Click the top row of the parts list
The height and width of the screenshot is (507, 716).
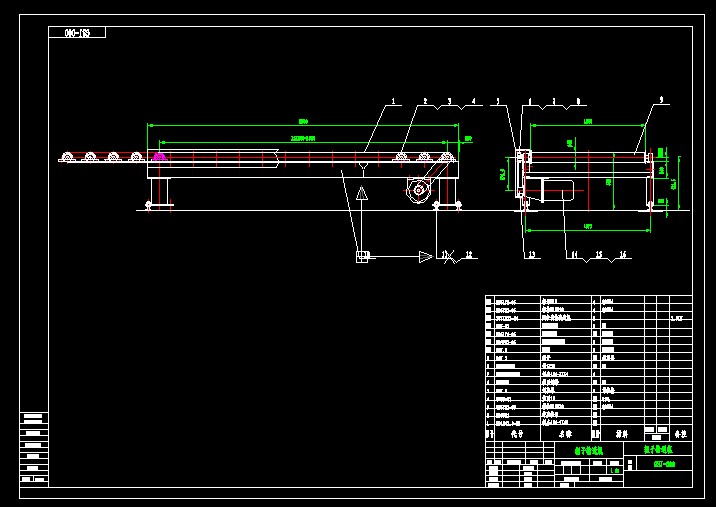pos(588,300)
